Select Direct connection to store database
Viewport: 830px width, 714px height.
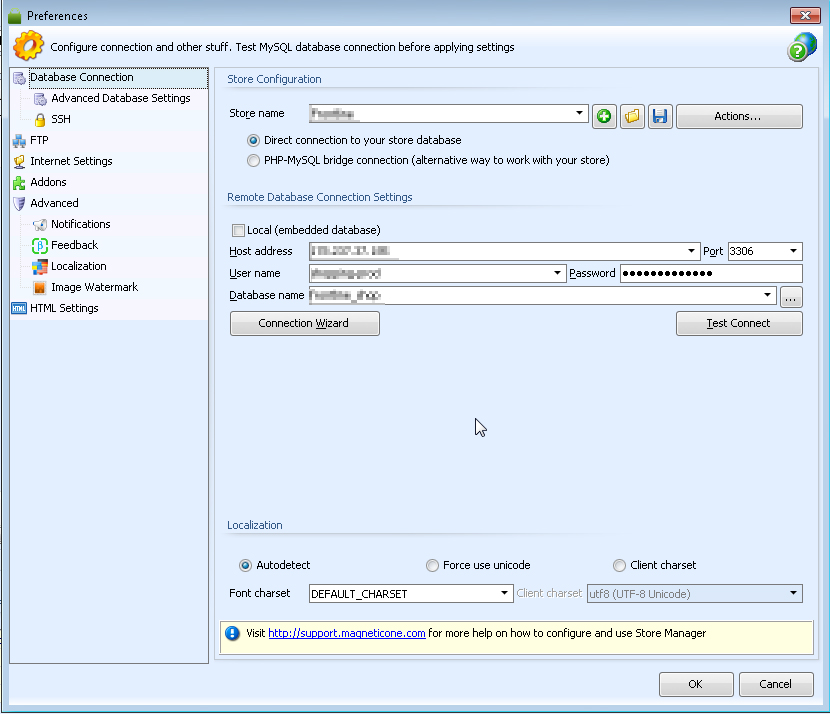point(254,140)
